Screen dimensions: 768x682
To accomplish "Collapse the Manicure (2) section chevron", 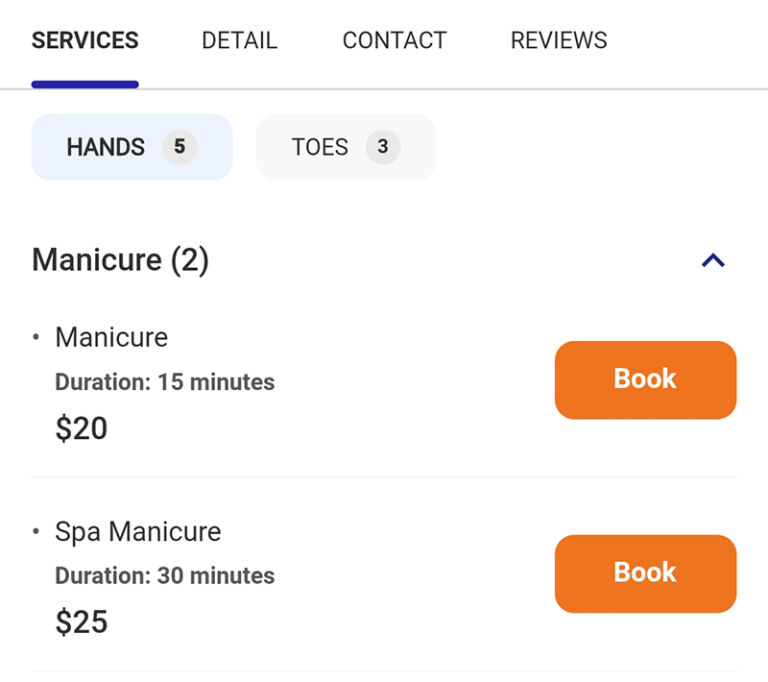I will pos(713,260).
